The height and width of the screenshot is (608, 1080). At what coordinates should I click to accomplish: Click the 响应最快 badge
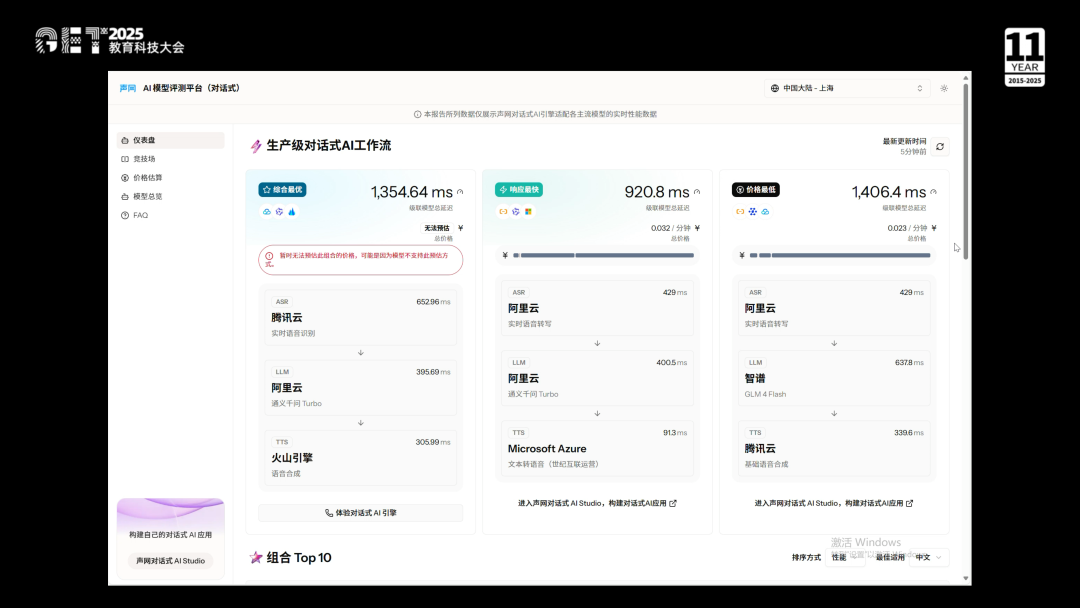(x=519, y=189)
